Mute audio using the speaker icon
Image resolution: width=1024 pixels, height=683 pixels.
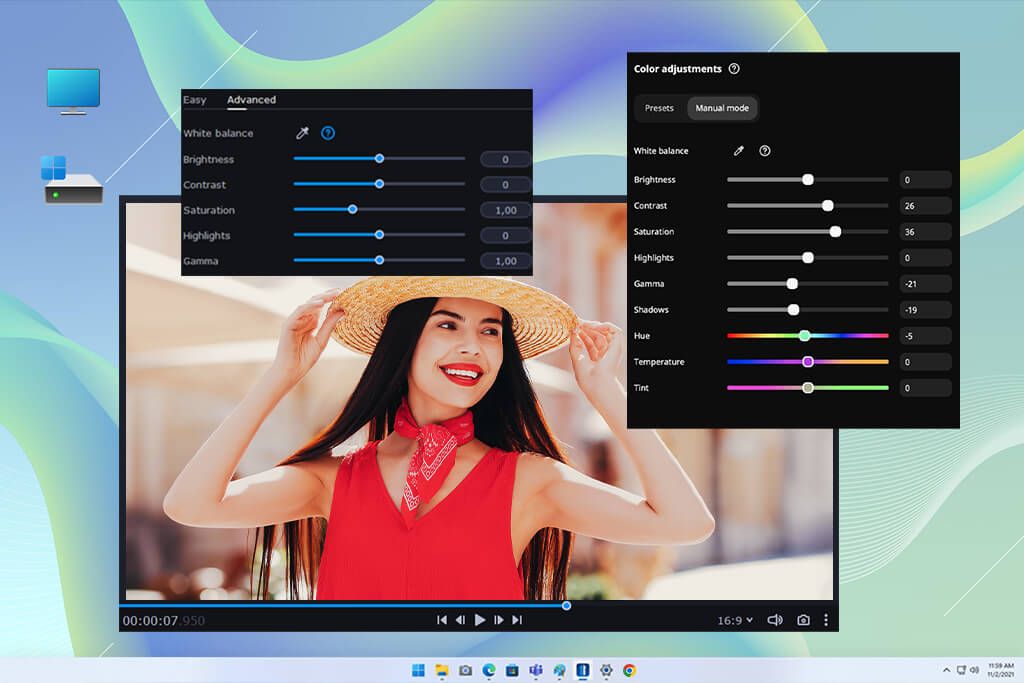tap(774, 619)
